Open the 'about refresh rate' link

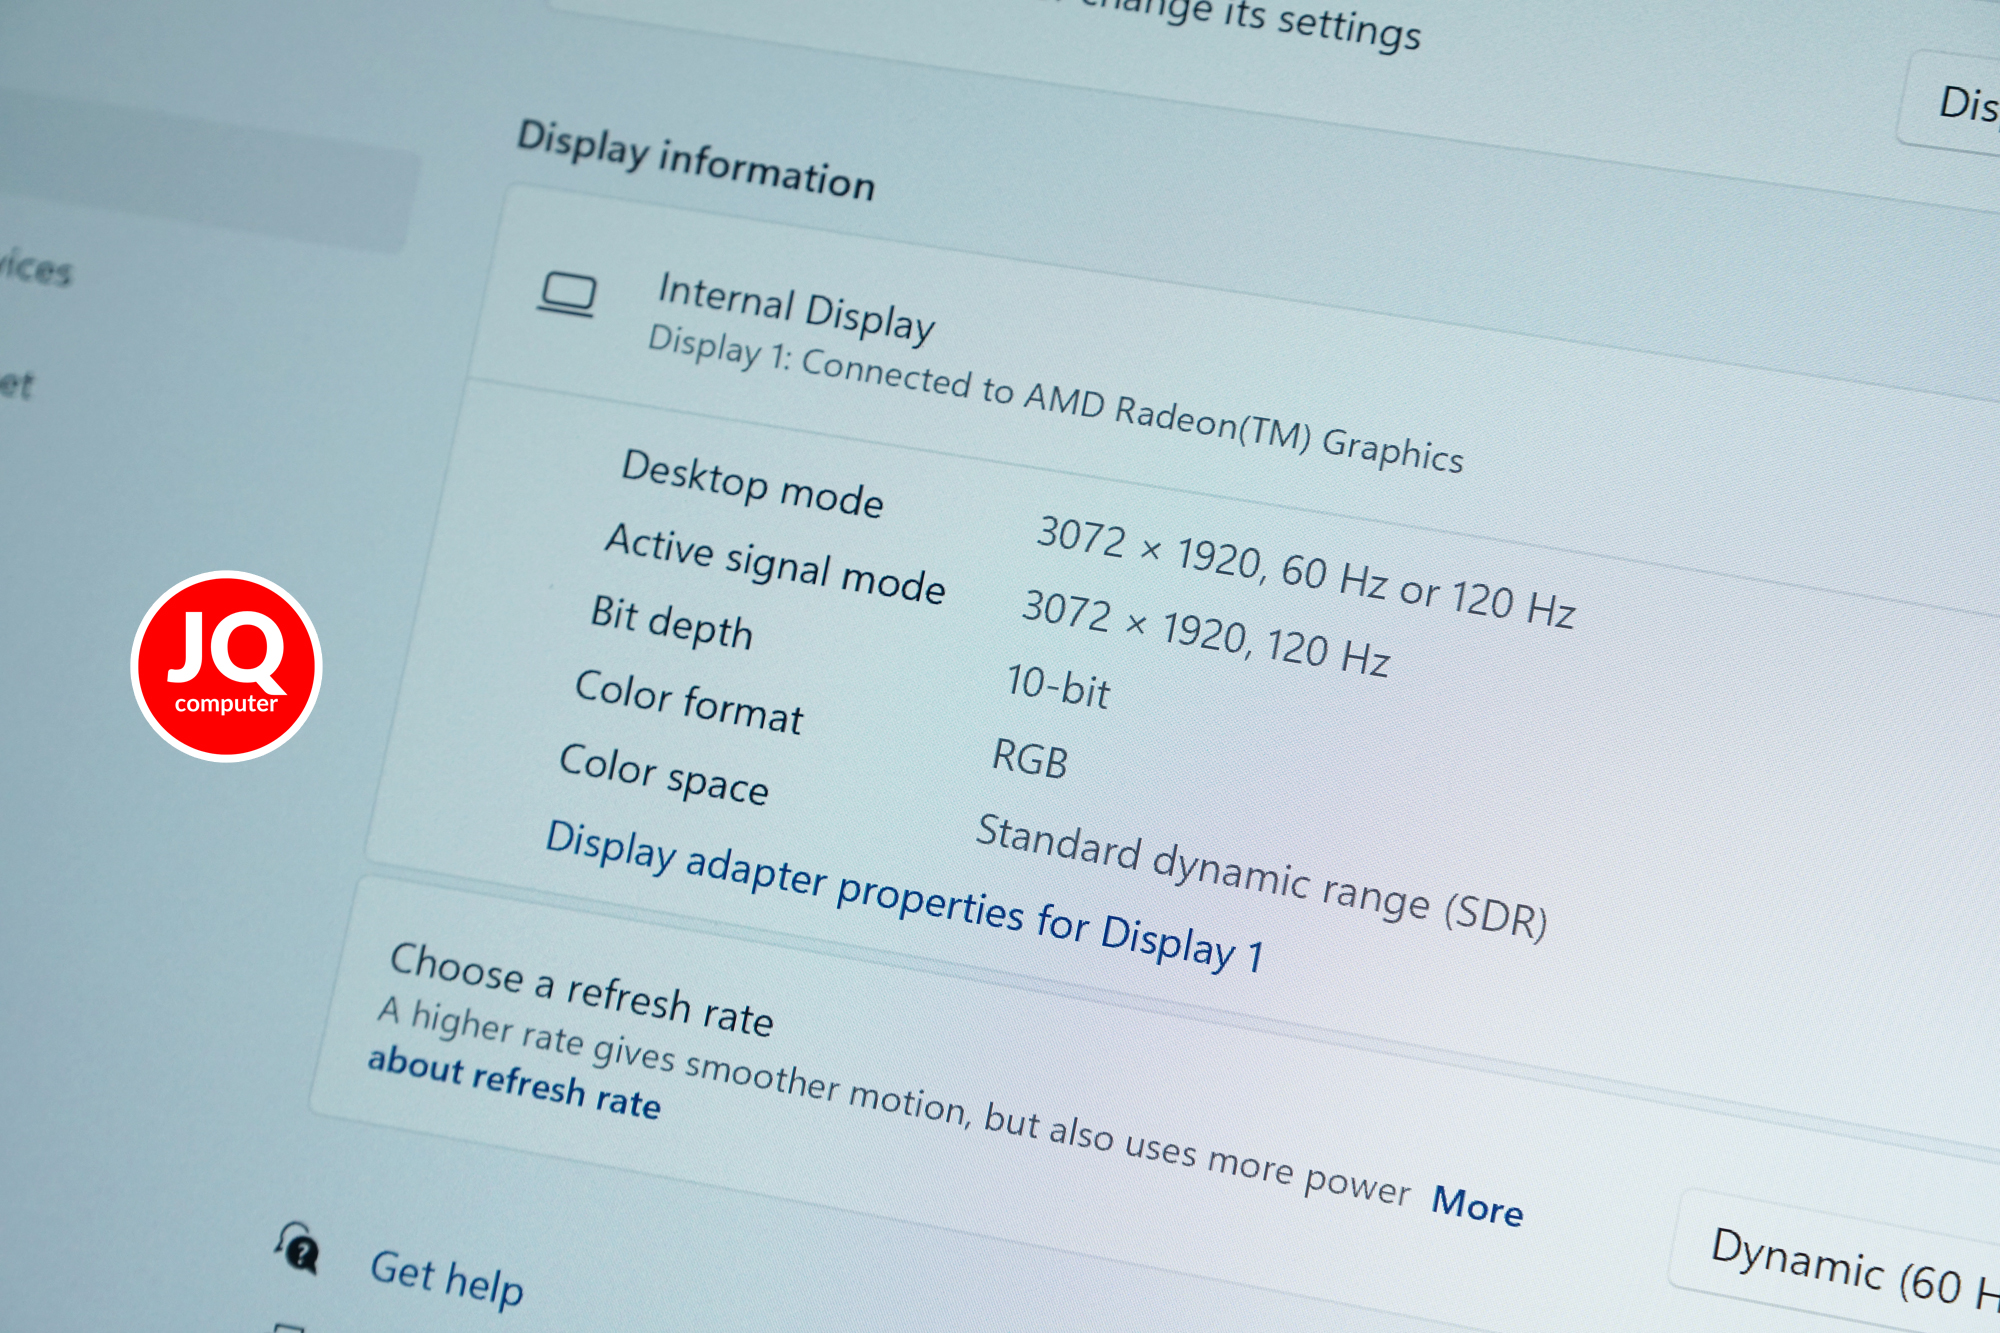(514, 1083)
